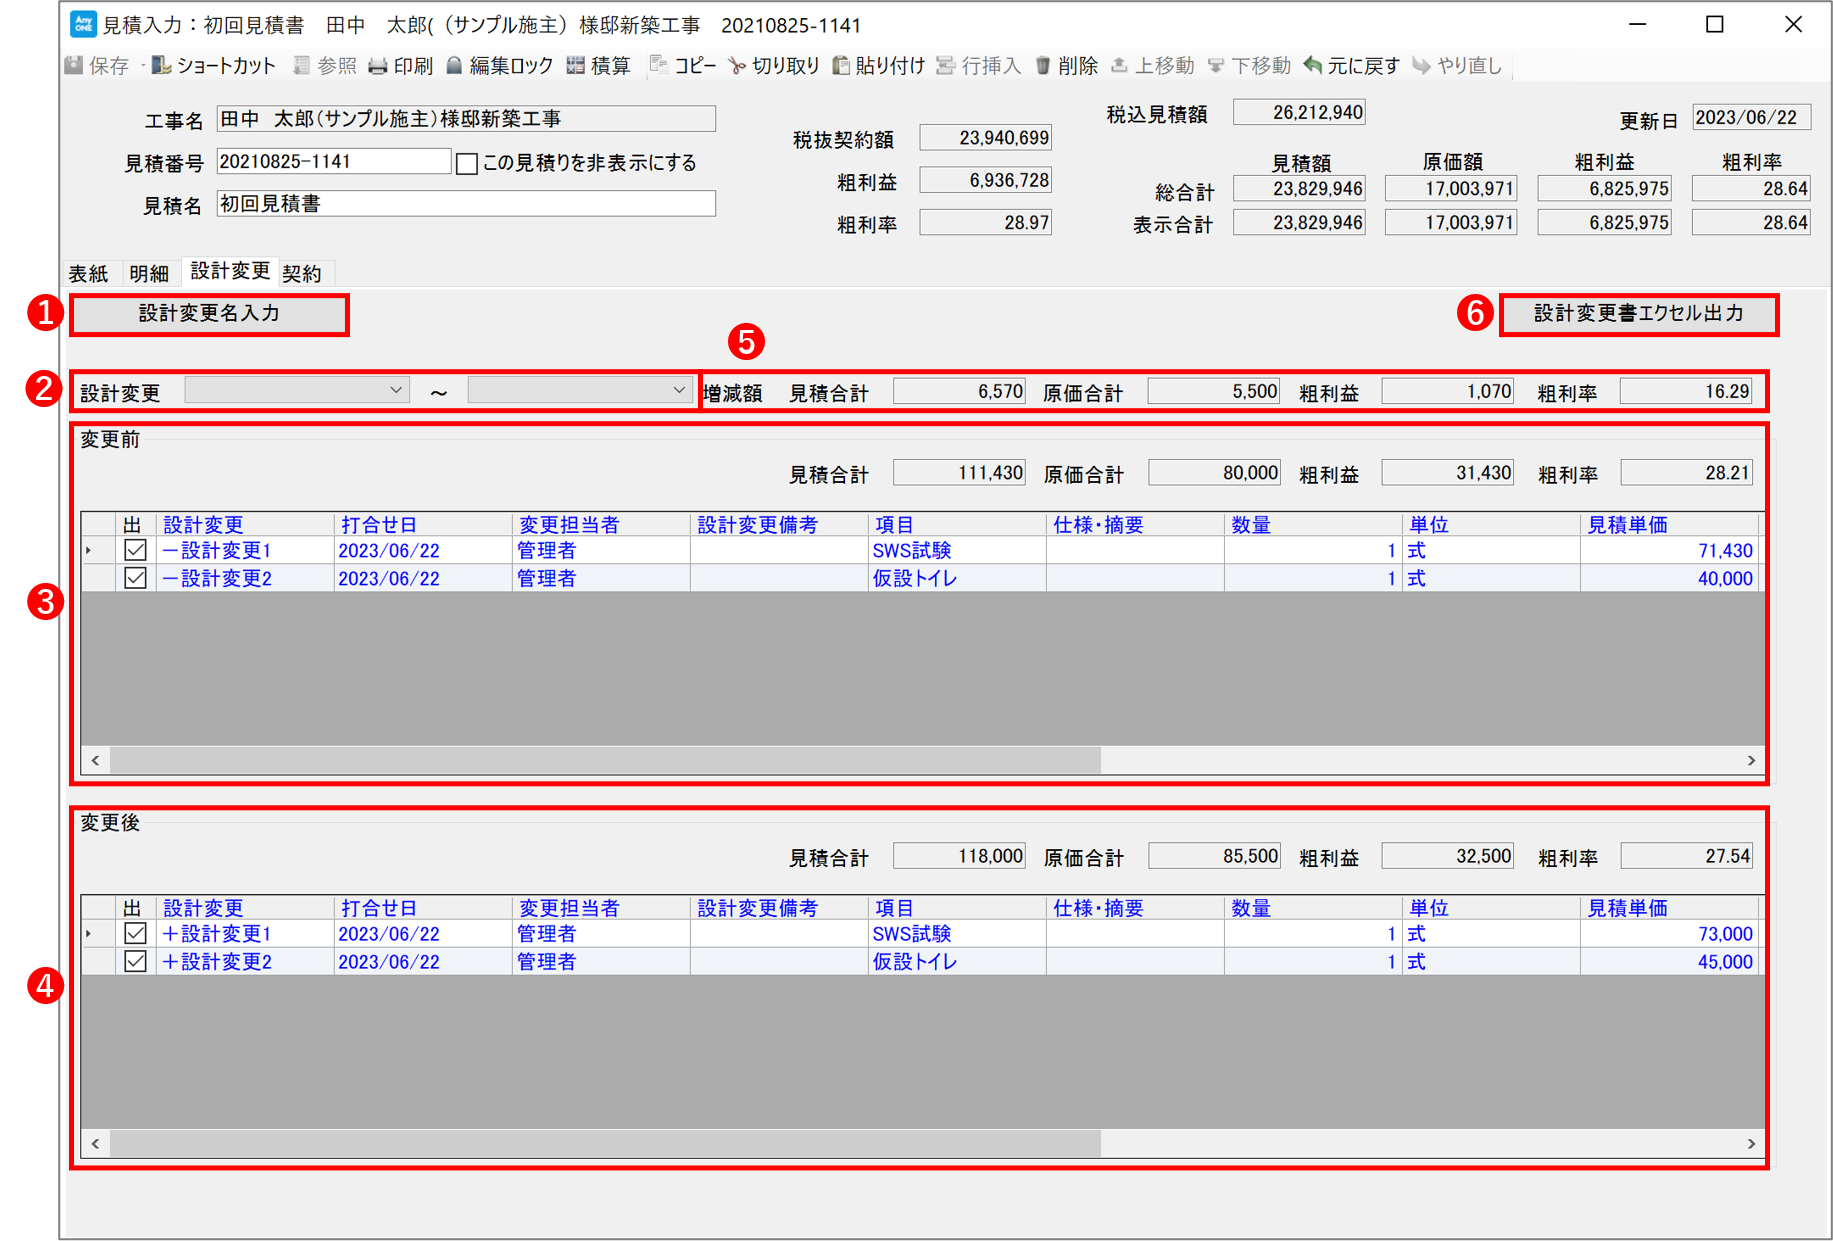Click the Estimate calculation (積算) icon
Screen dimensions: 1833x1241
click(575, 66)
